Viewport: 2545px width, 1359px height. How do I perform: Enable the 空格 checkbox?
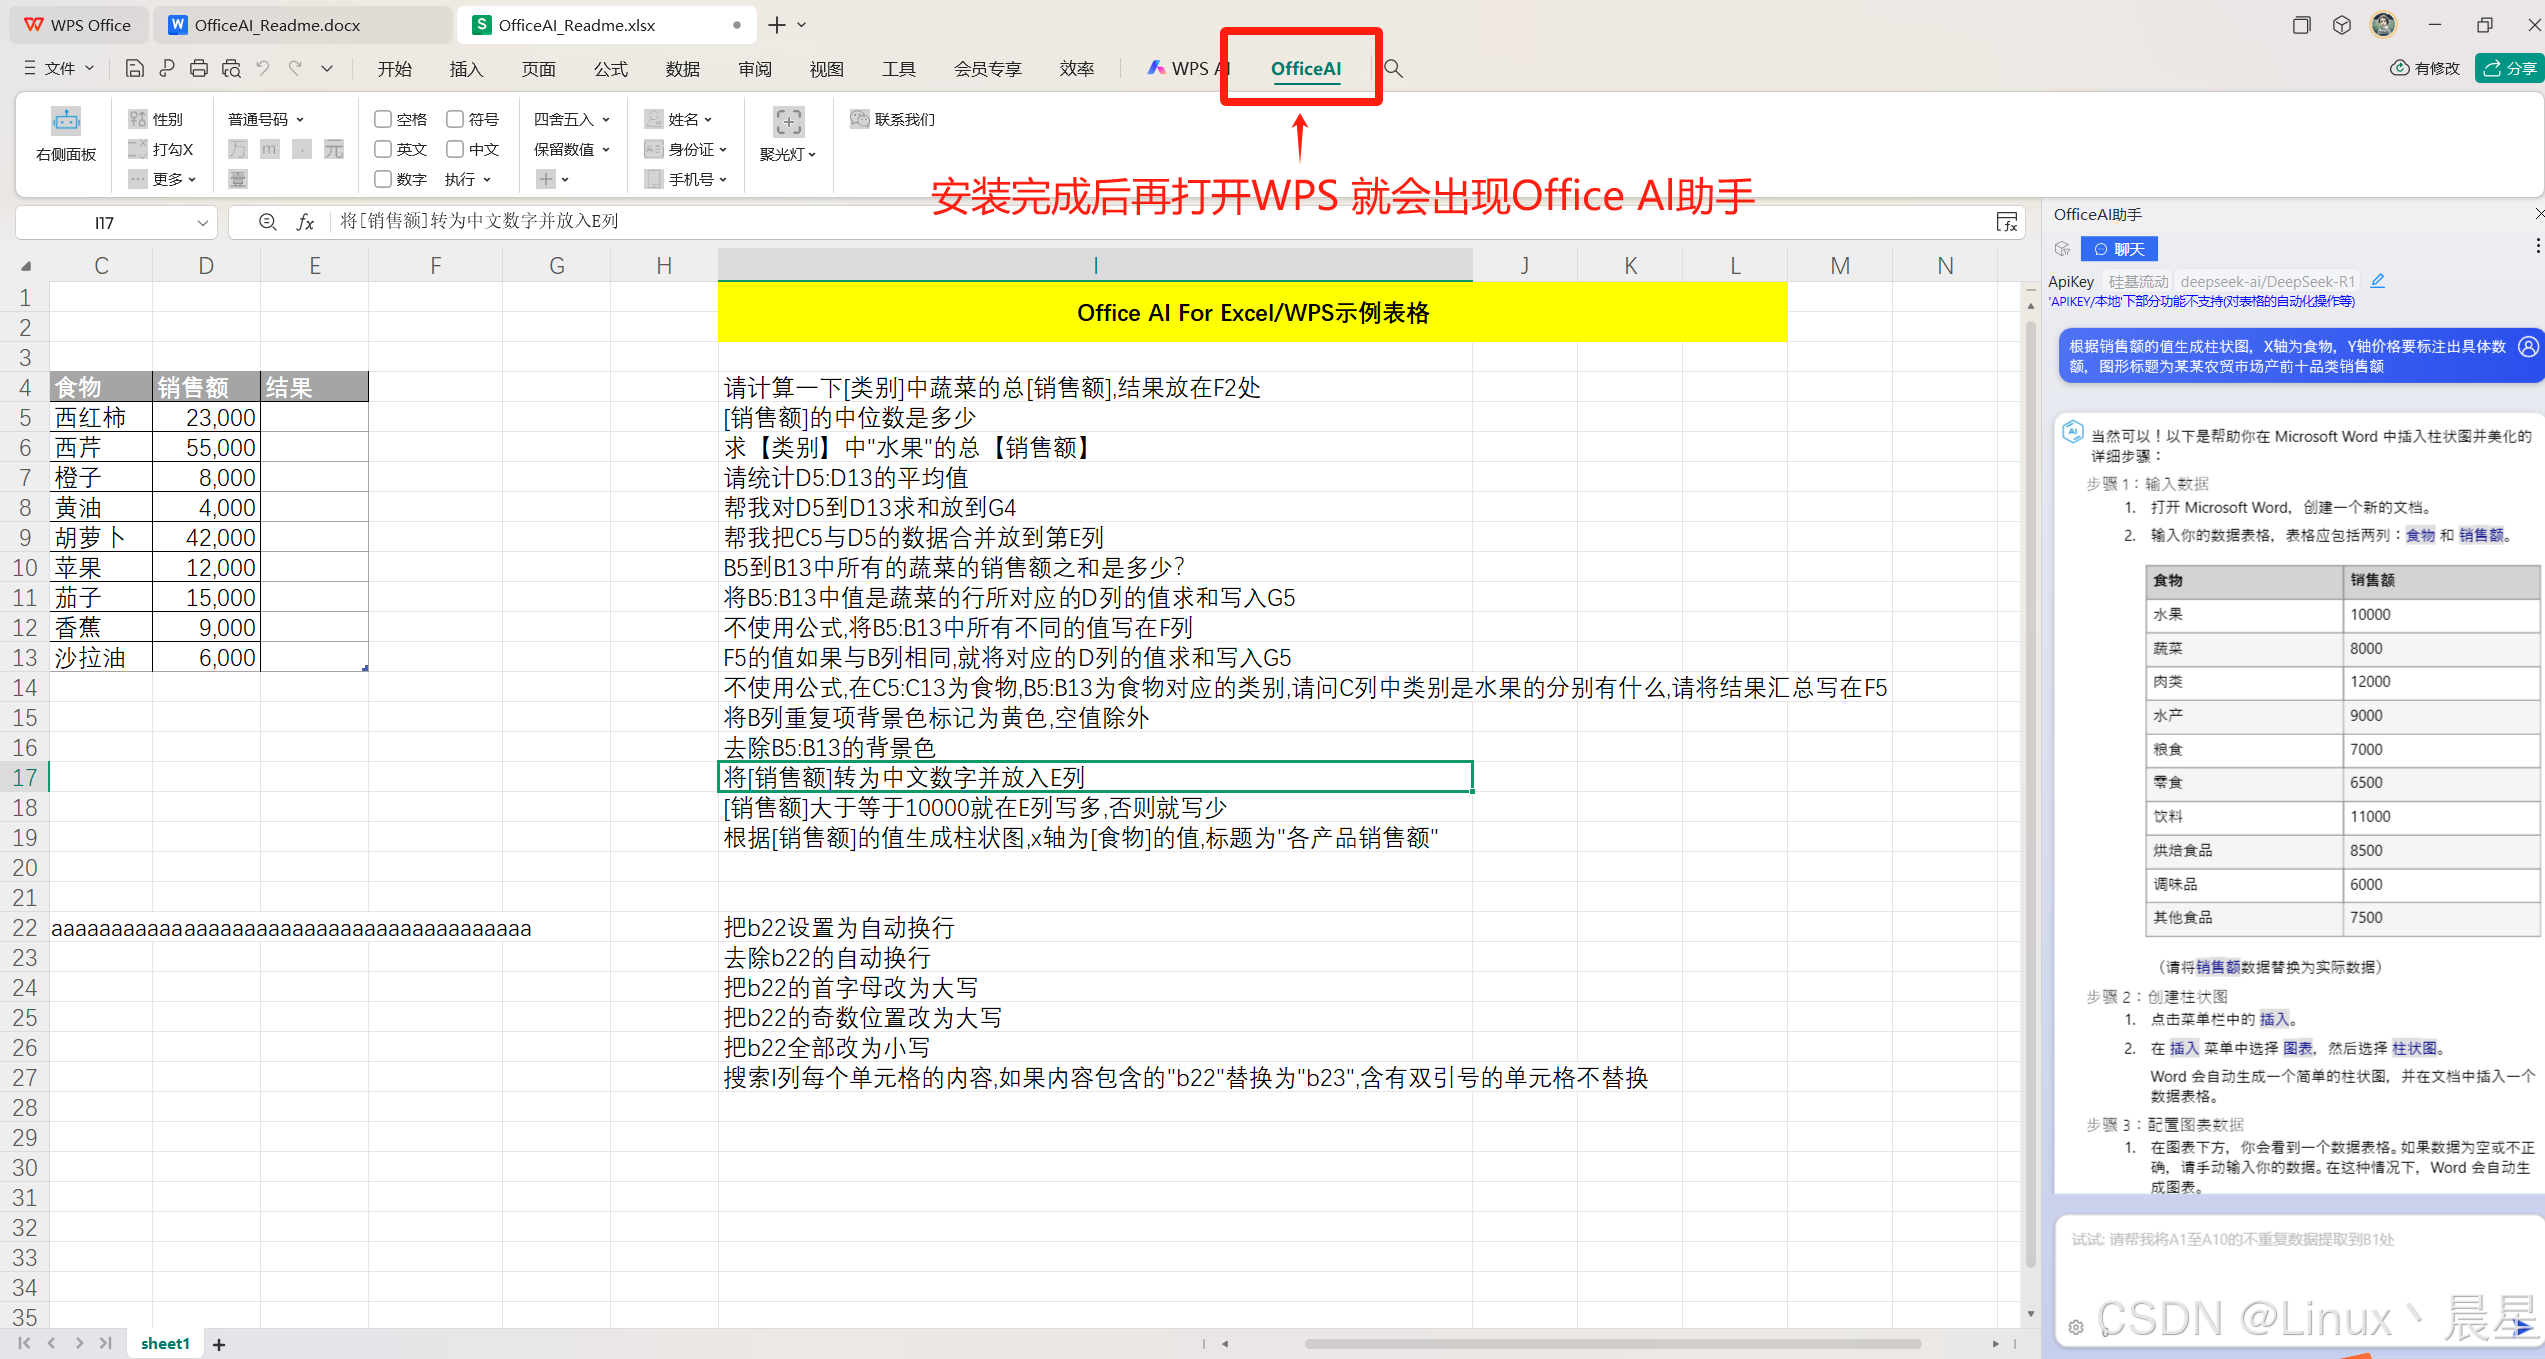(x=382, y=119)
